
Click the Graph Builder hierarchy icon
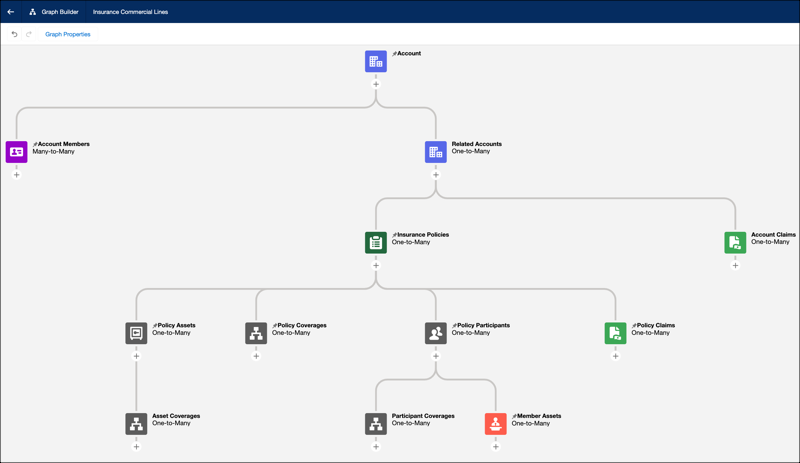(33, 12)
